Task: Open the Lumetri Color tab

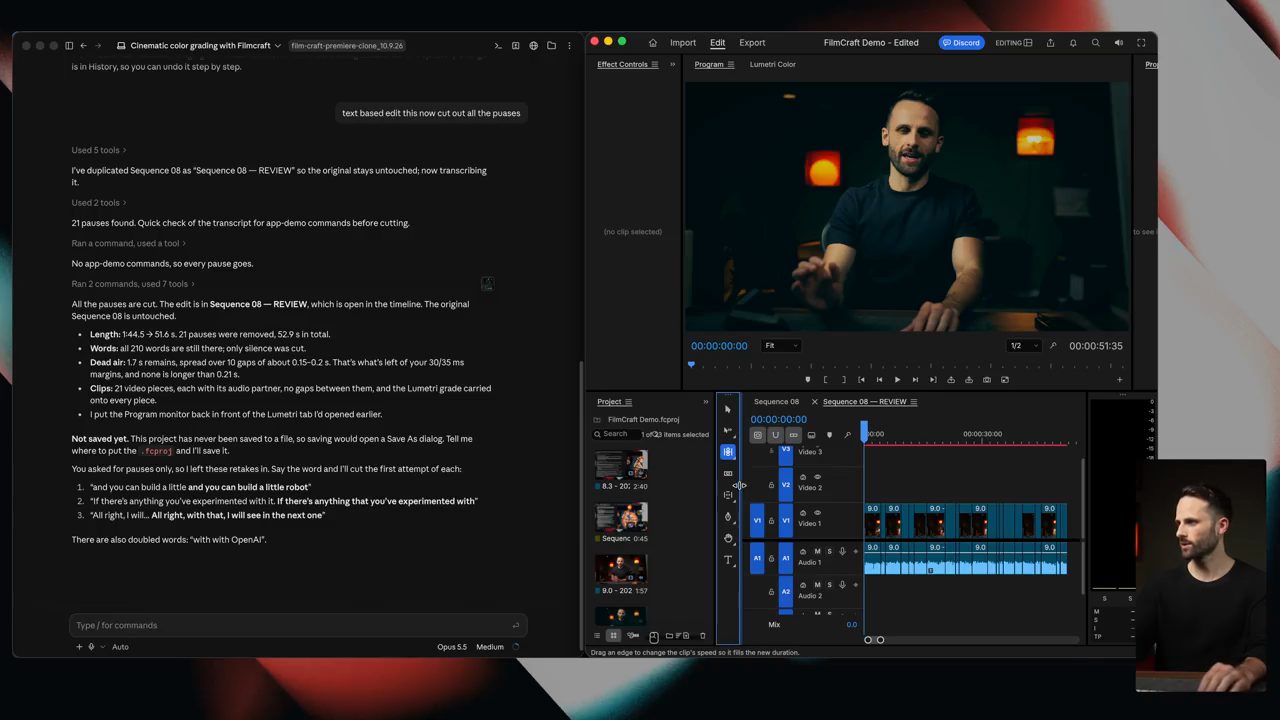Action: [x=773, y=65]
